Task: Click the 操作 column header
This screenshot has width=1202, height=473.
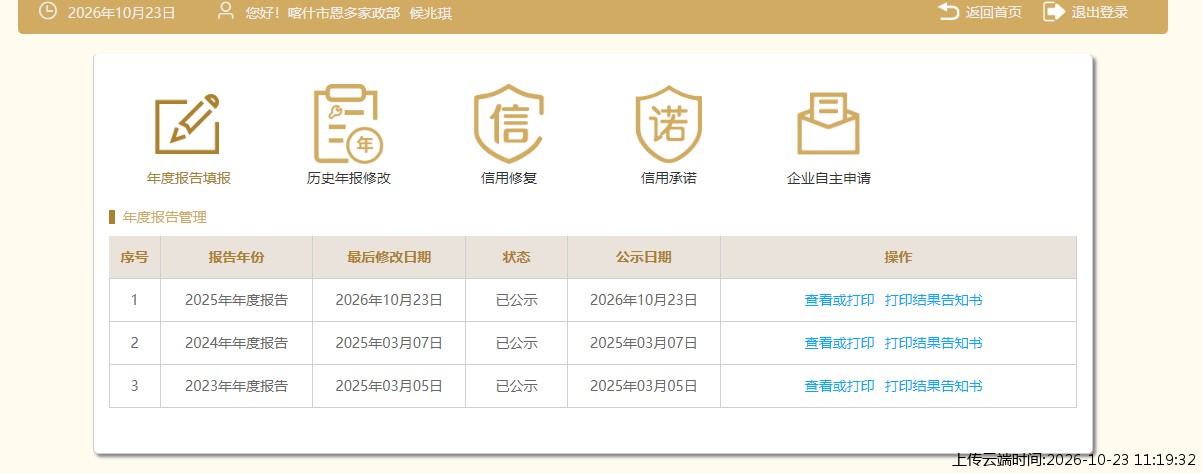Action: tap(898, 257)
